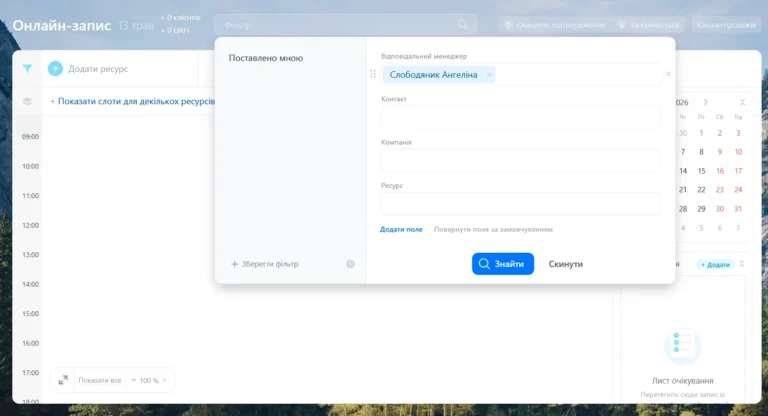Screen dimensions: 768x416
Task: Open the filter settings gear icon
Action: pos(350,264)
